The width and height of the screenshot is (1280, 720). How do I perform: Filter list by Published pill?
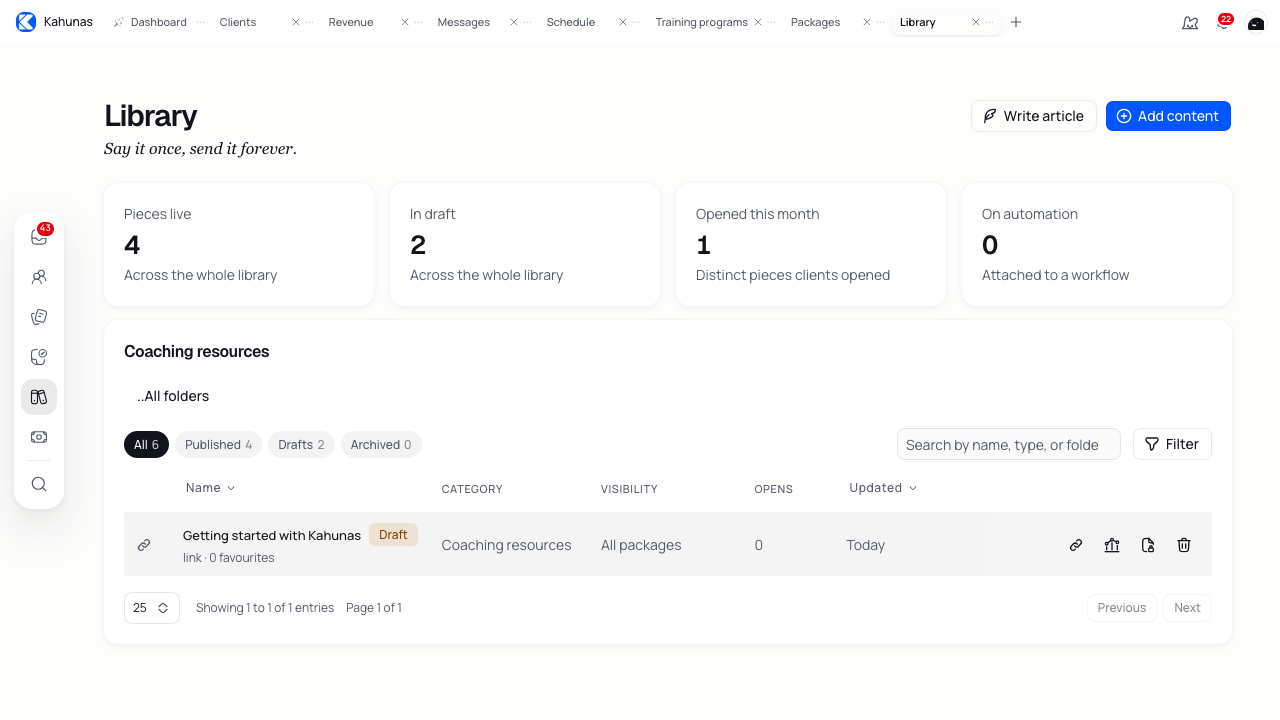pyautogui.click(x=218, y=445)
